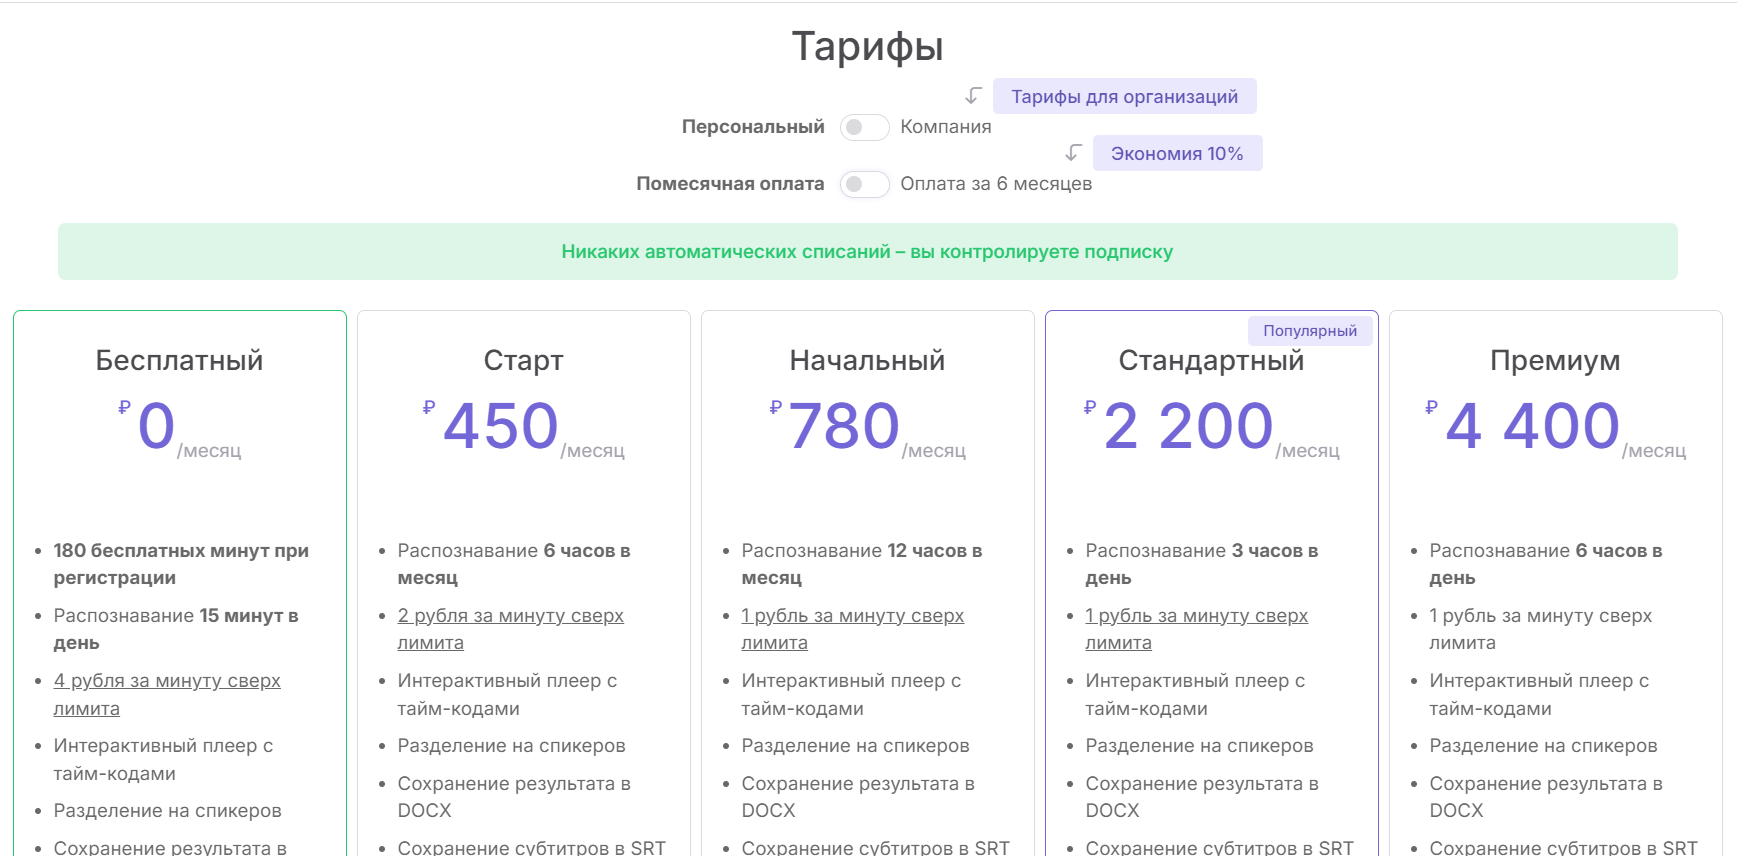The width and height of the screenshot is (1737, 856).
Task: Click the ruble sign next to 780
Action: [775, 407]
